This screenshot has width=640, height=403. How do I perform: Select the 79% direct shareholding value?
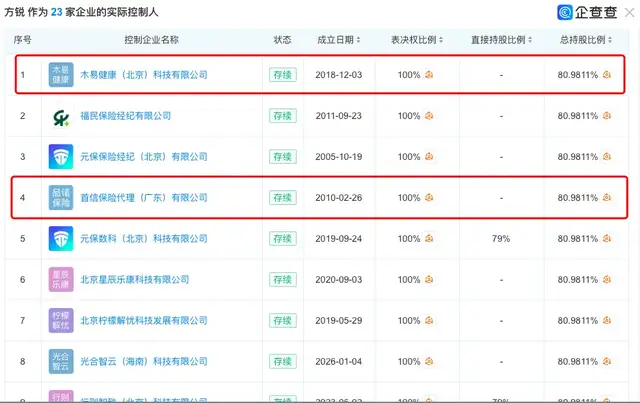pos(501,238)
